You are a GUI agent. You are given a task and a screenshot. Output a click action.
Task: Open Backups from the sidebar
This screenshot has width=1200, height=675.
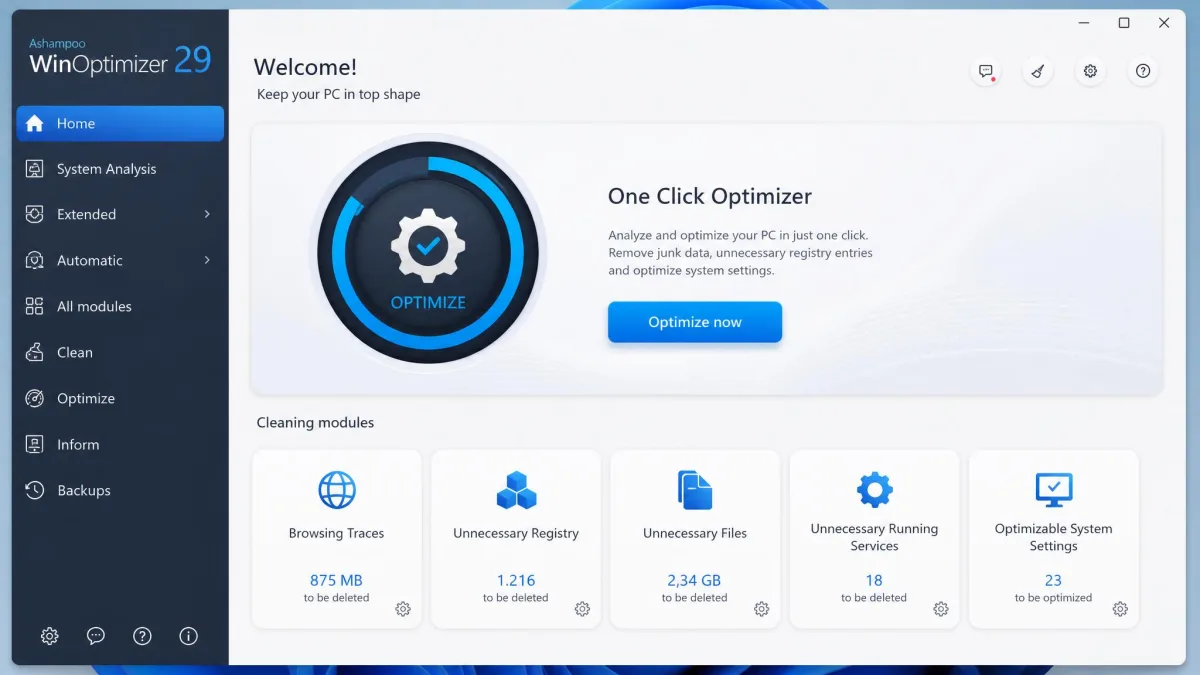[x=120, y=490]
